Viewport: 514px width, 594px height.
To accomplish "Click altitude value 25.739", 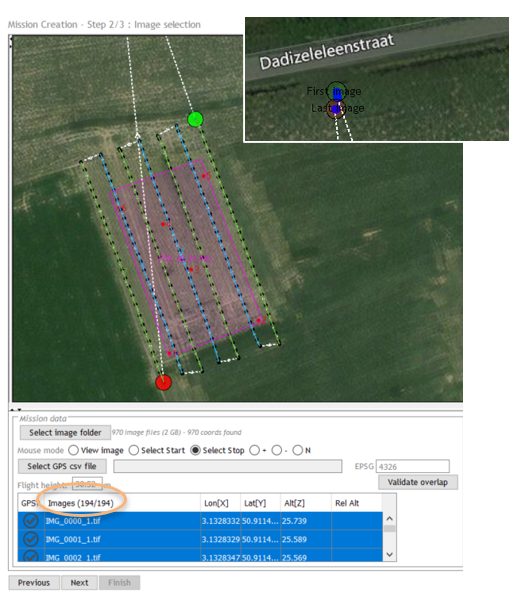I will pyautogui.click(x=294, y=521).
